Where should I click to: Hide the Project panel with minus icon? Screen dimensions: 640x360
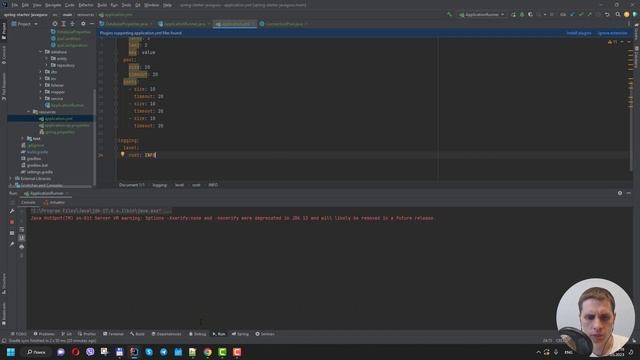[91, 24]
